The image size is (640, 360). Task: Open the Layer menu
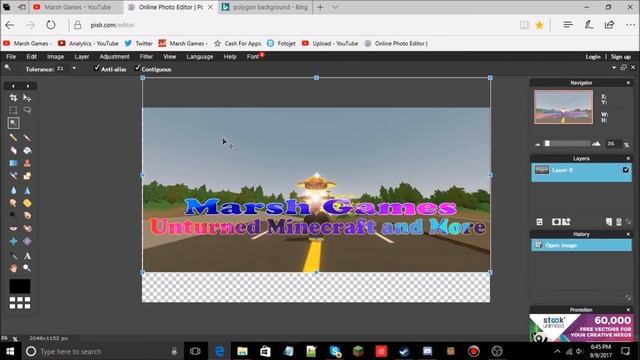[x=82, y=57]
